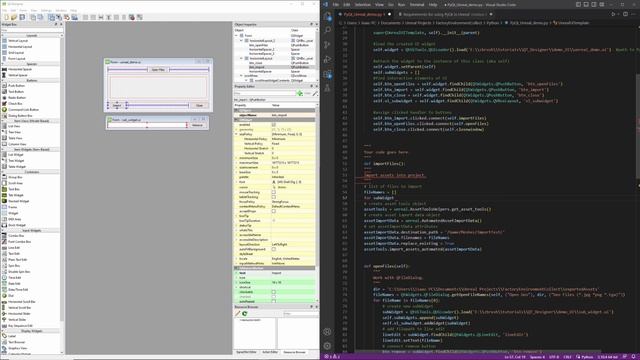Open the Source Control view in VS Code

tap(327, 45)
